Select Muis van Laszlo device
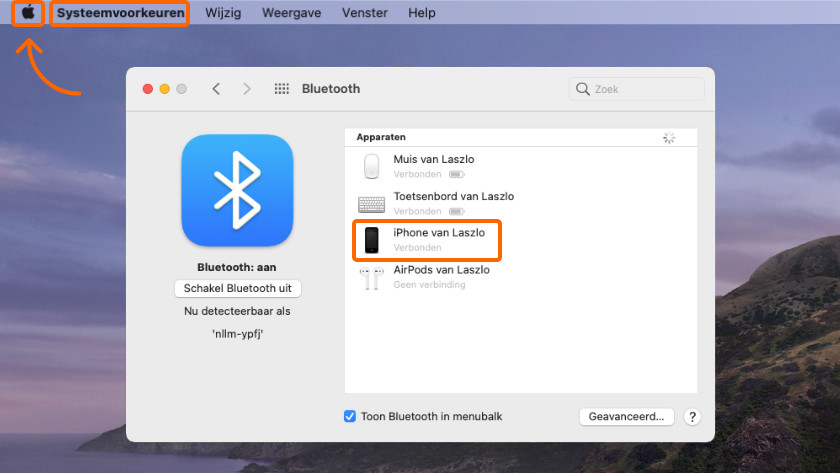This screenshot has width=840, height=473. click(521, 166)
